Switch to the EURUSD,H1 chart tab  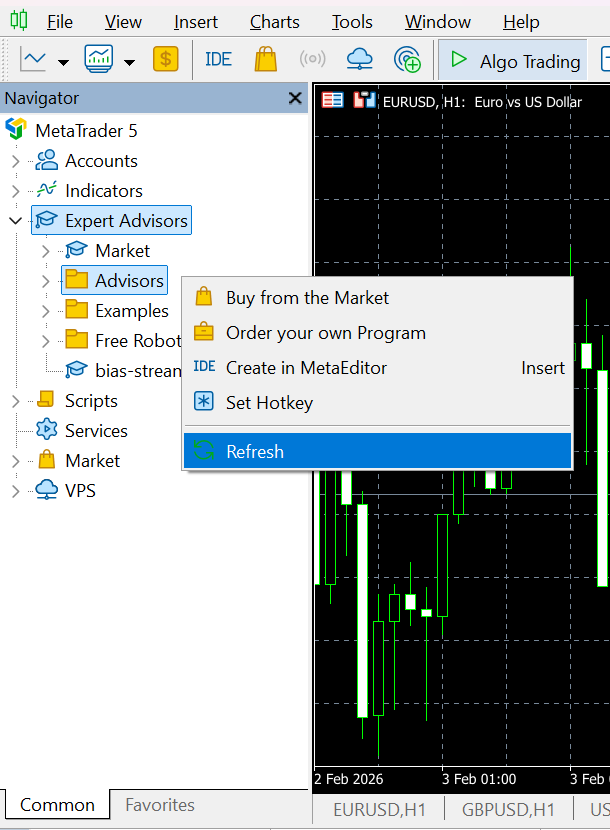(x=379, y=810)
